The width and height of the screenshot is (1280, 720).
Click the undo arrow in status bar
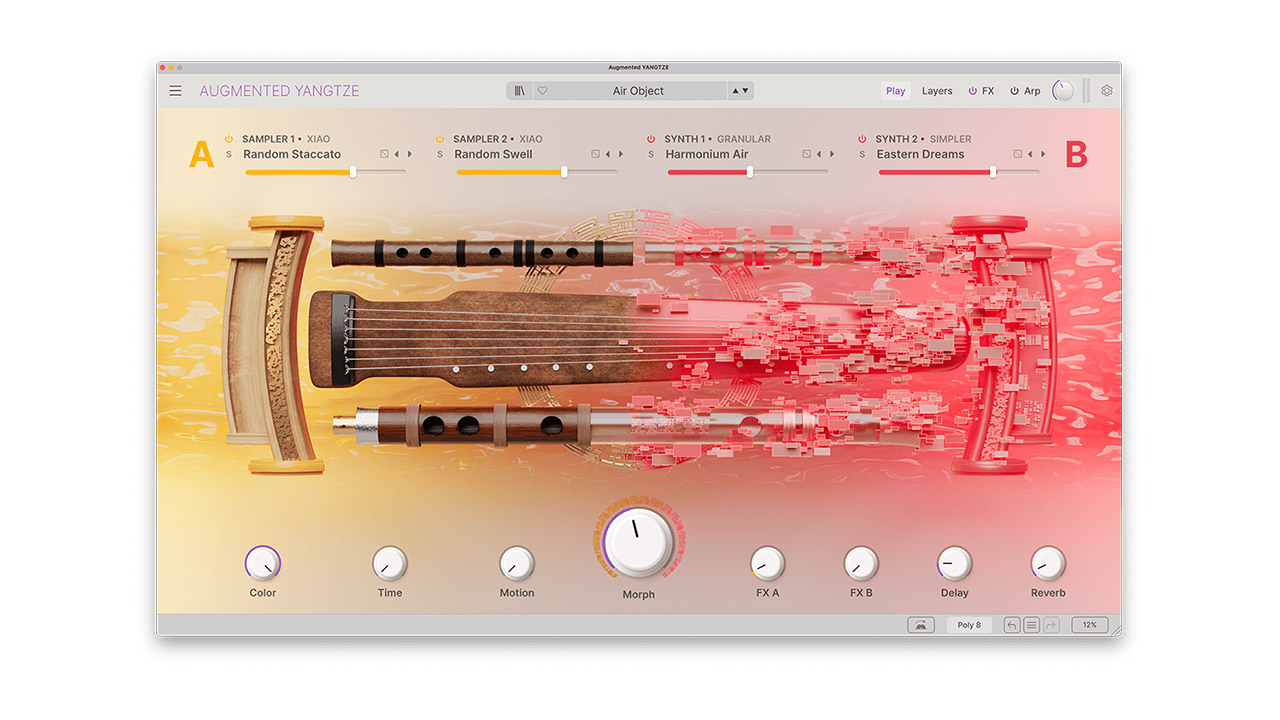(1012, 625)
